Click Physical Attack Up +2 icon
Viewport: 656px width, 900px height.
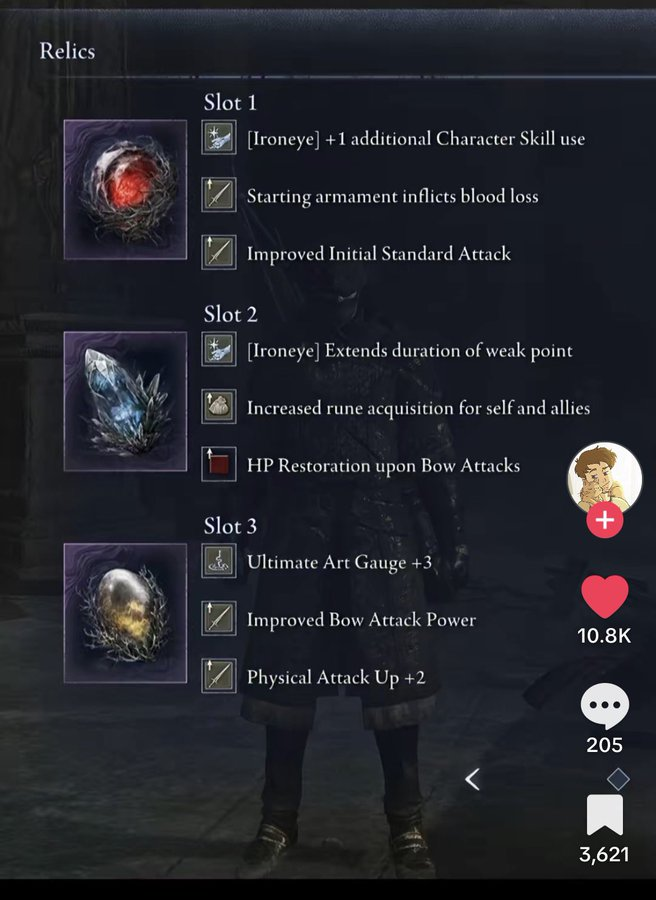(x=219, y=676)
